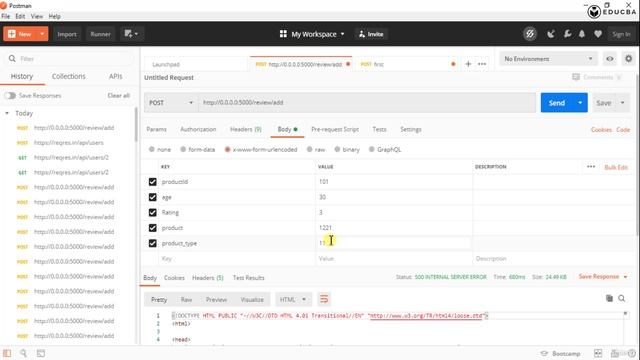Search inside the response body icon
The image size is (640, 360).
pyautogui.click(x=622, y=298)
